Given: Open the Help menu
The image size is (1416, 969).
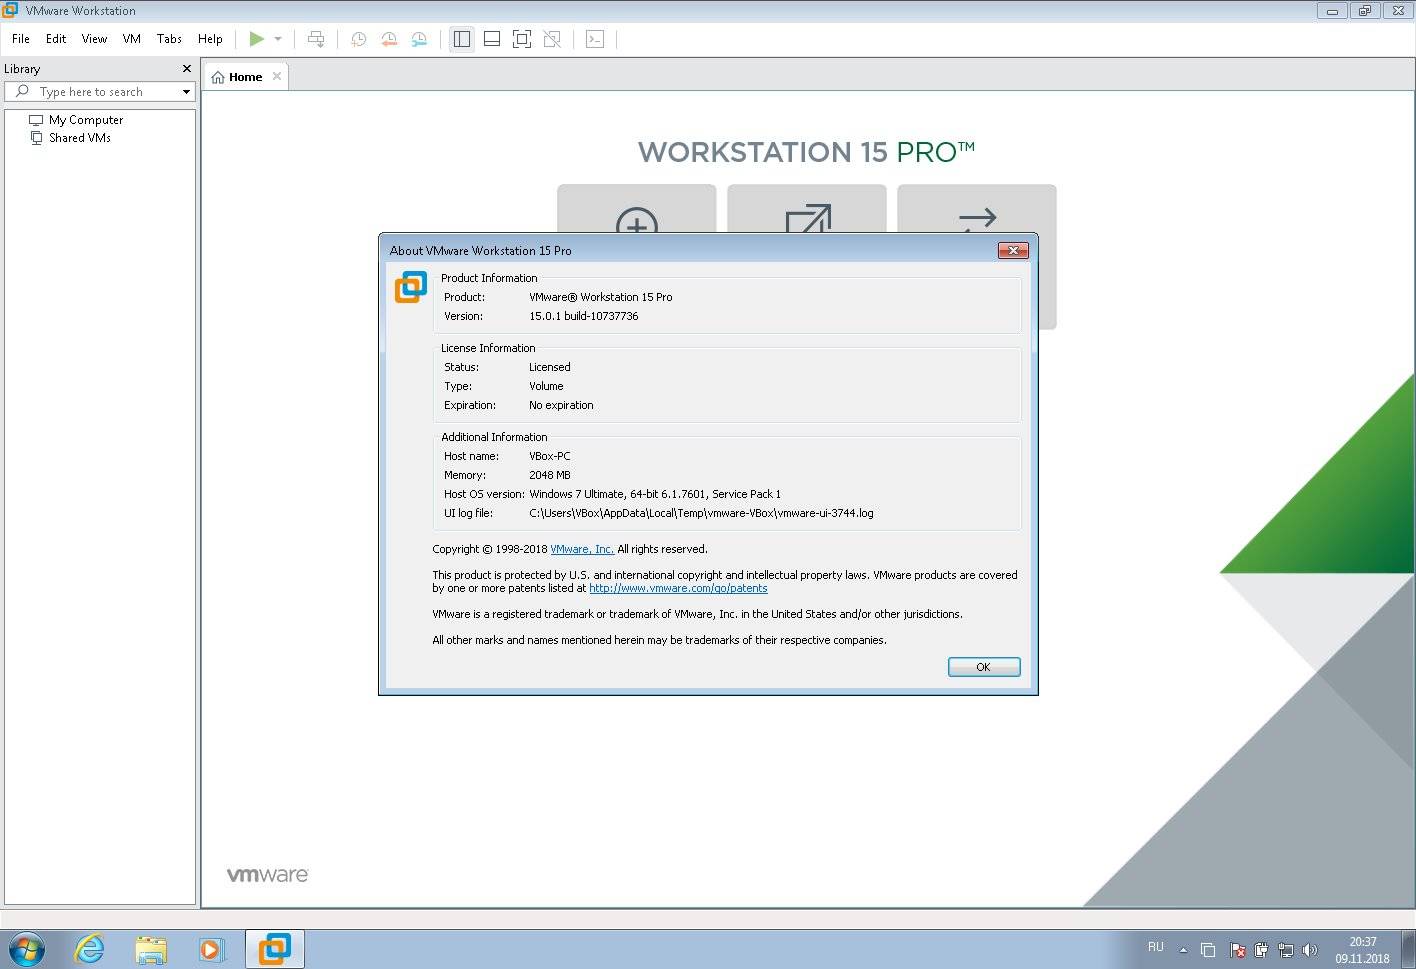Looking at the screenshot, I should (210, 39).
